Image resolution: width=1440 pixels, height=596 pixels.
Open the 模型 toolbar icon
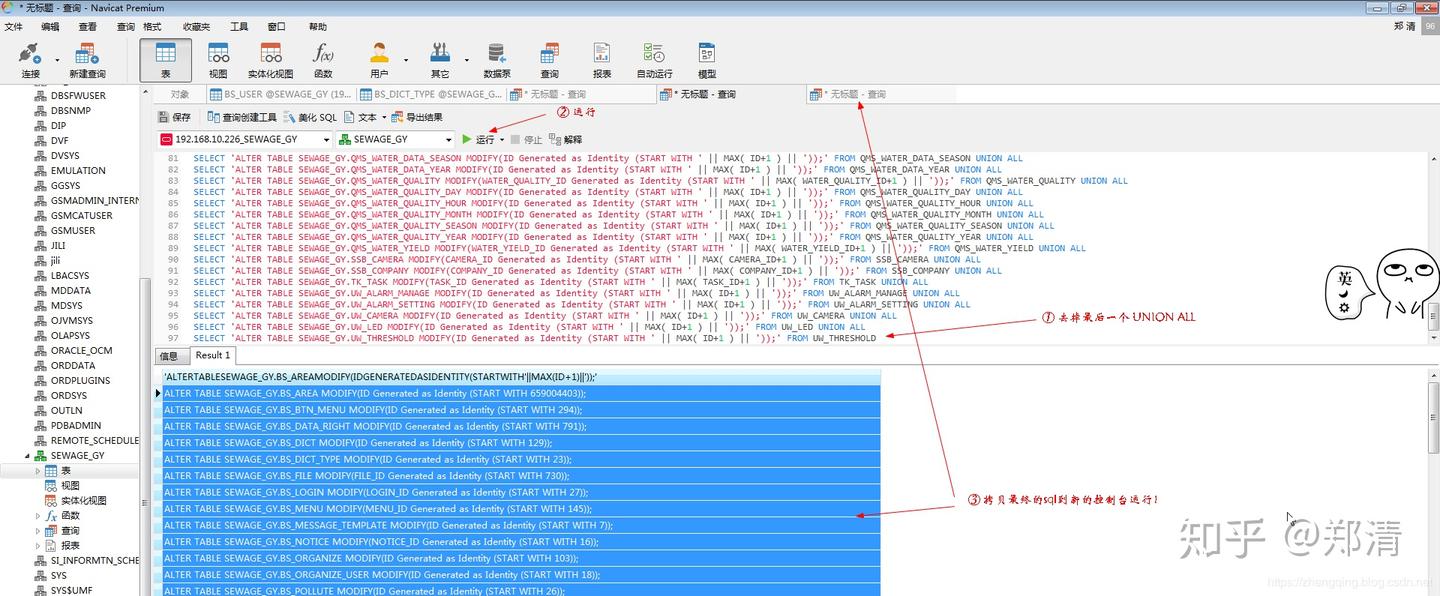tap(707, 60)
